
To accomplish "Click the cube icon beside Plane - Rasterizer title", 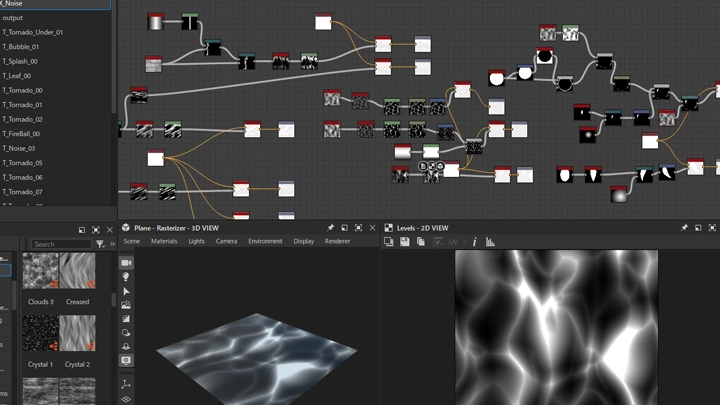I will coord(126,228).
